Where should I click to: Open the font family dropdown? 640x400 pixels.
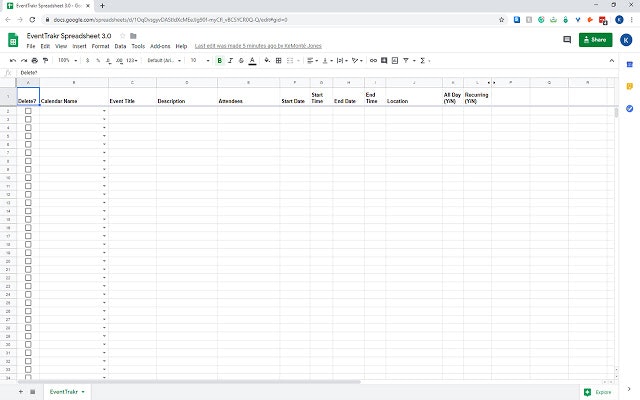pos(164,60)
